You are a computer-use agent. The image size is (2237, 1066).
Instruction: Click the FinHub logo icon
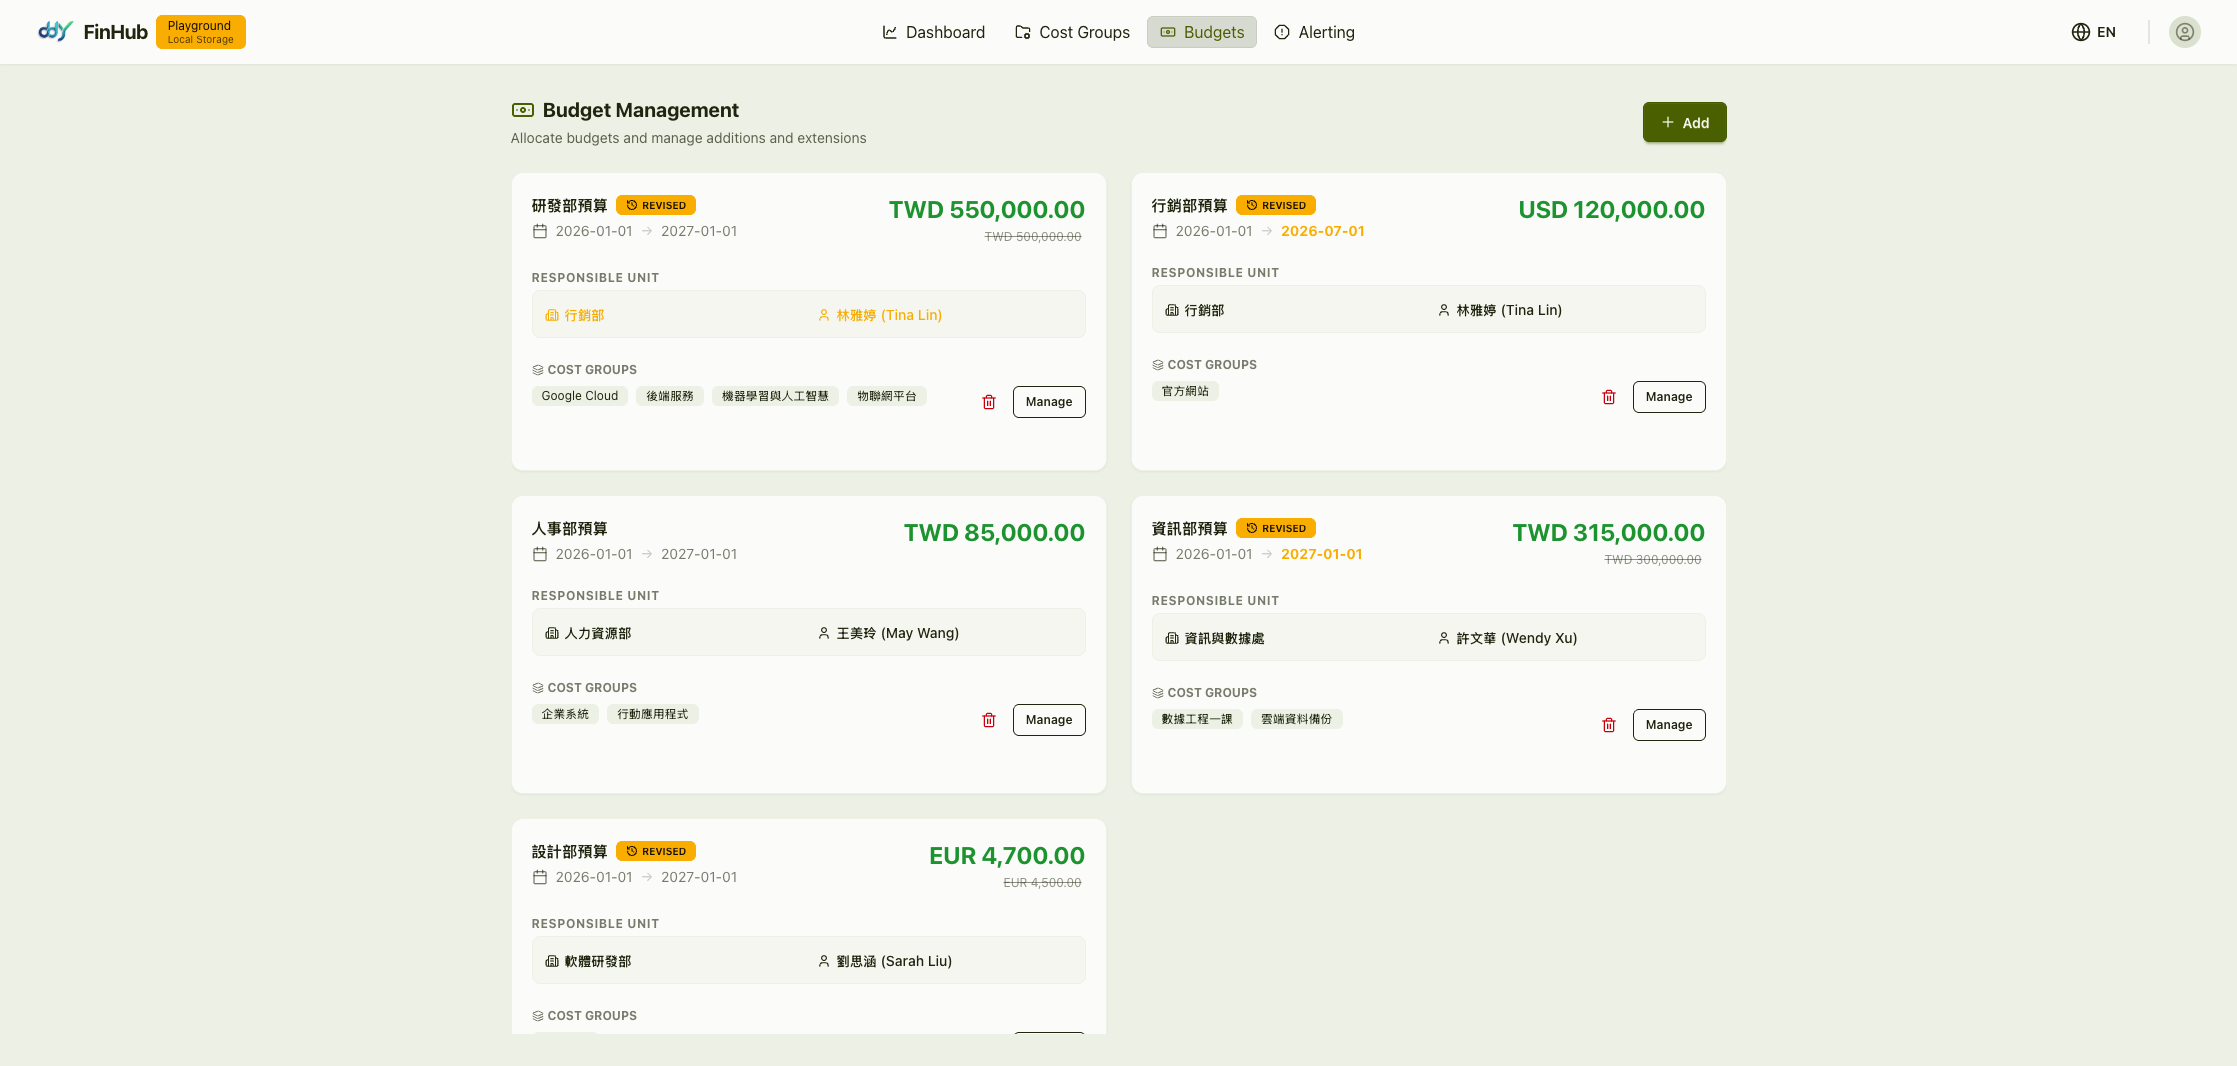(57, 31)
